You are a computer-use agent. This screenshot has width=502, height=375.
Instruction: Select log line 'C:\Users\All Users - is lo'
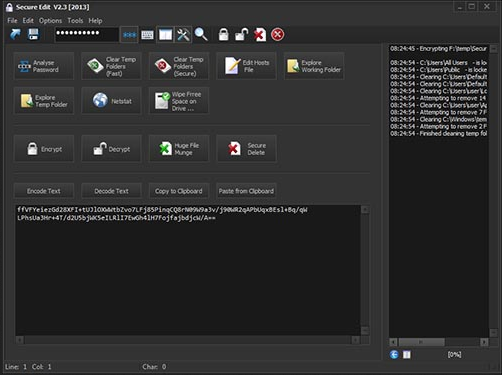438,63
